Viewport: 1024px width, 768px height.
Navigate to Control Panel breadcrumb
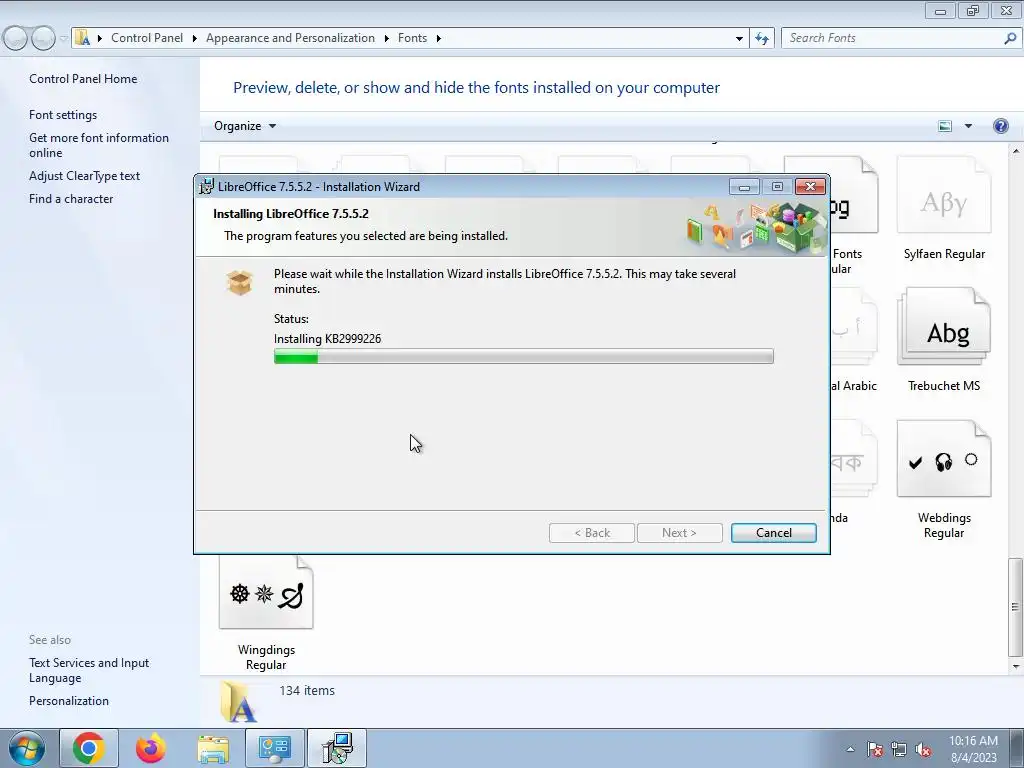point(147,38)
